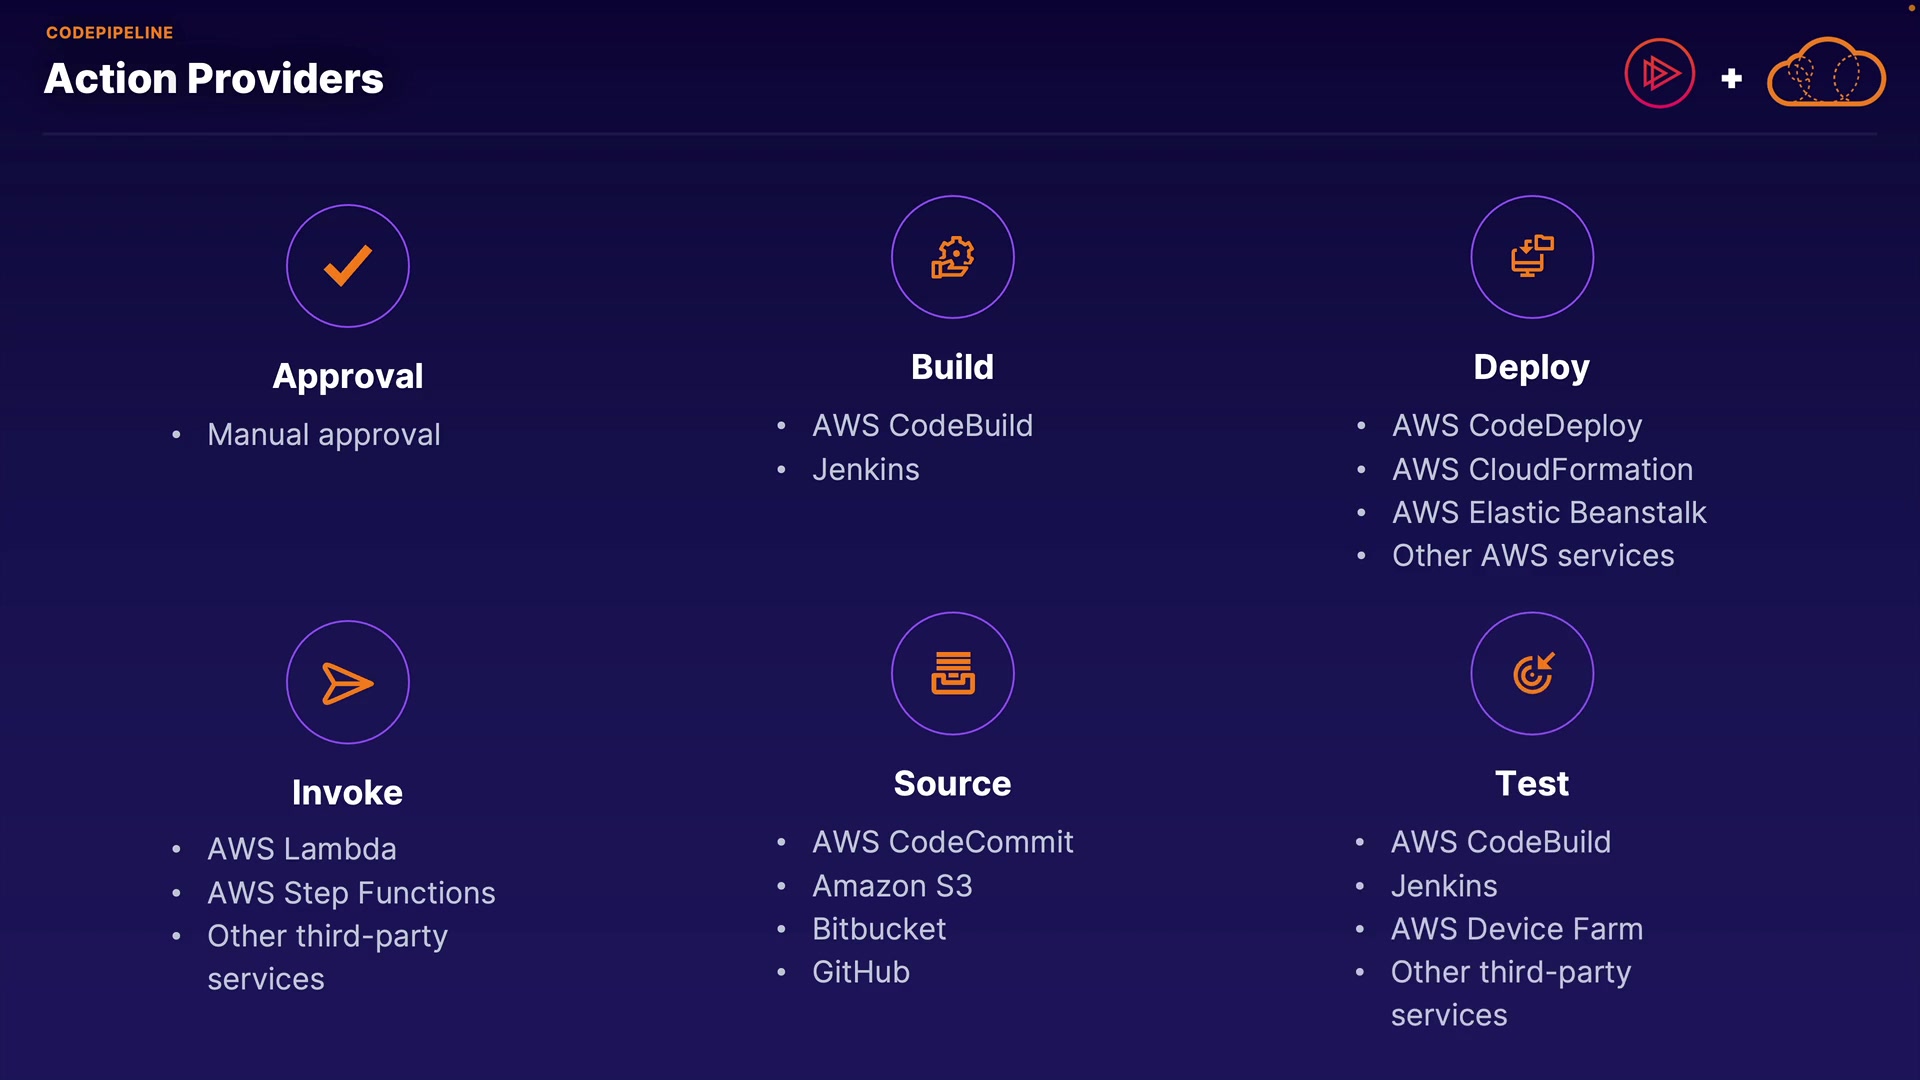Click the Approval checkmark icon
1920x1080 pixels.
point(347,266)
